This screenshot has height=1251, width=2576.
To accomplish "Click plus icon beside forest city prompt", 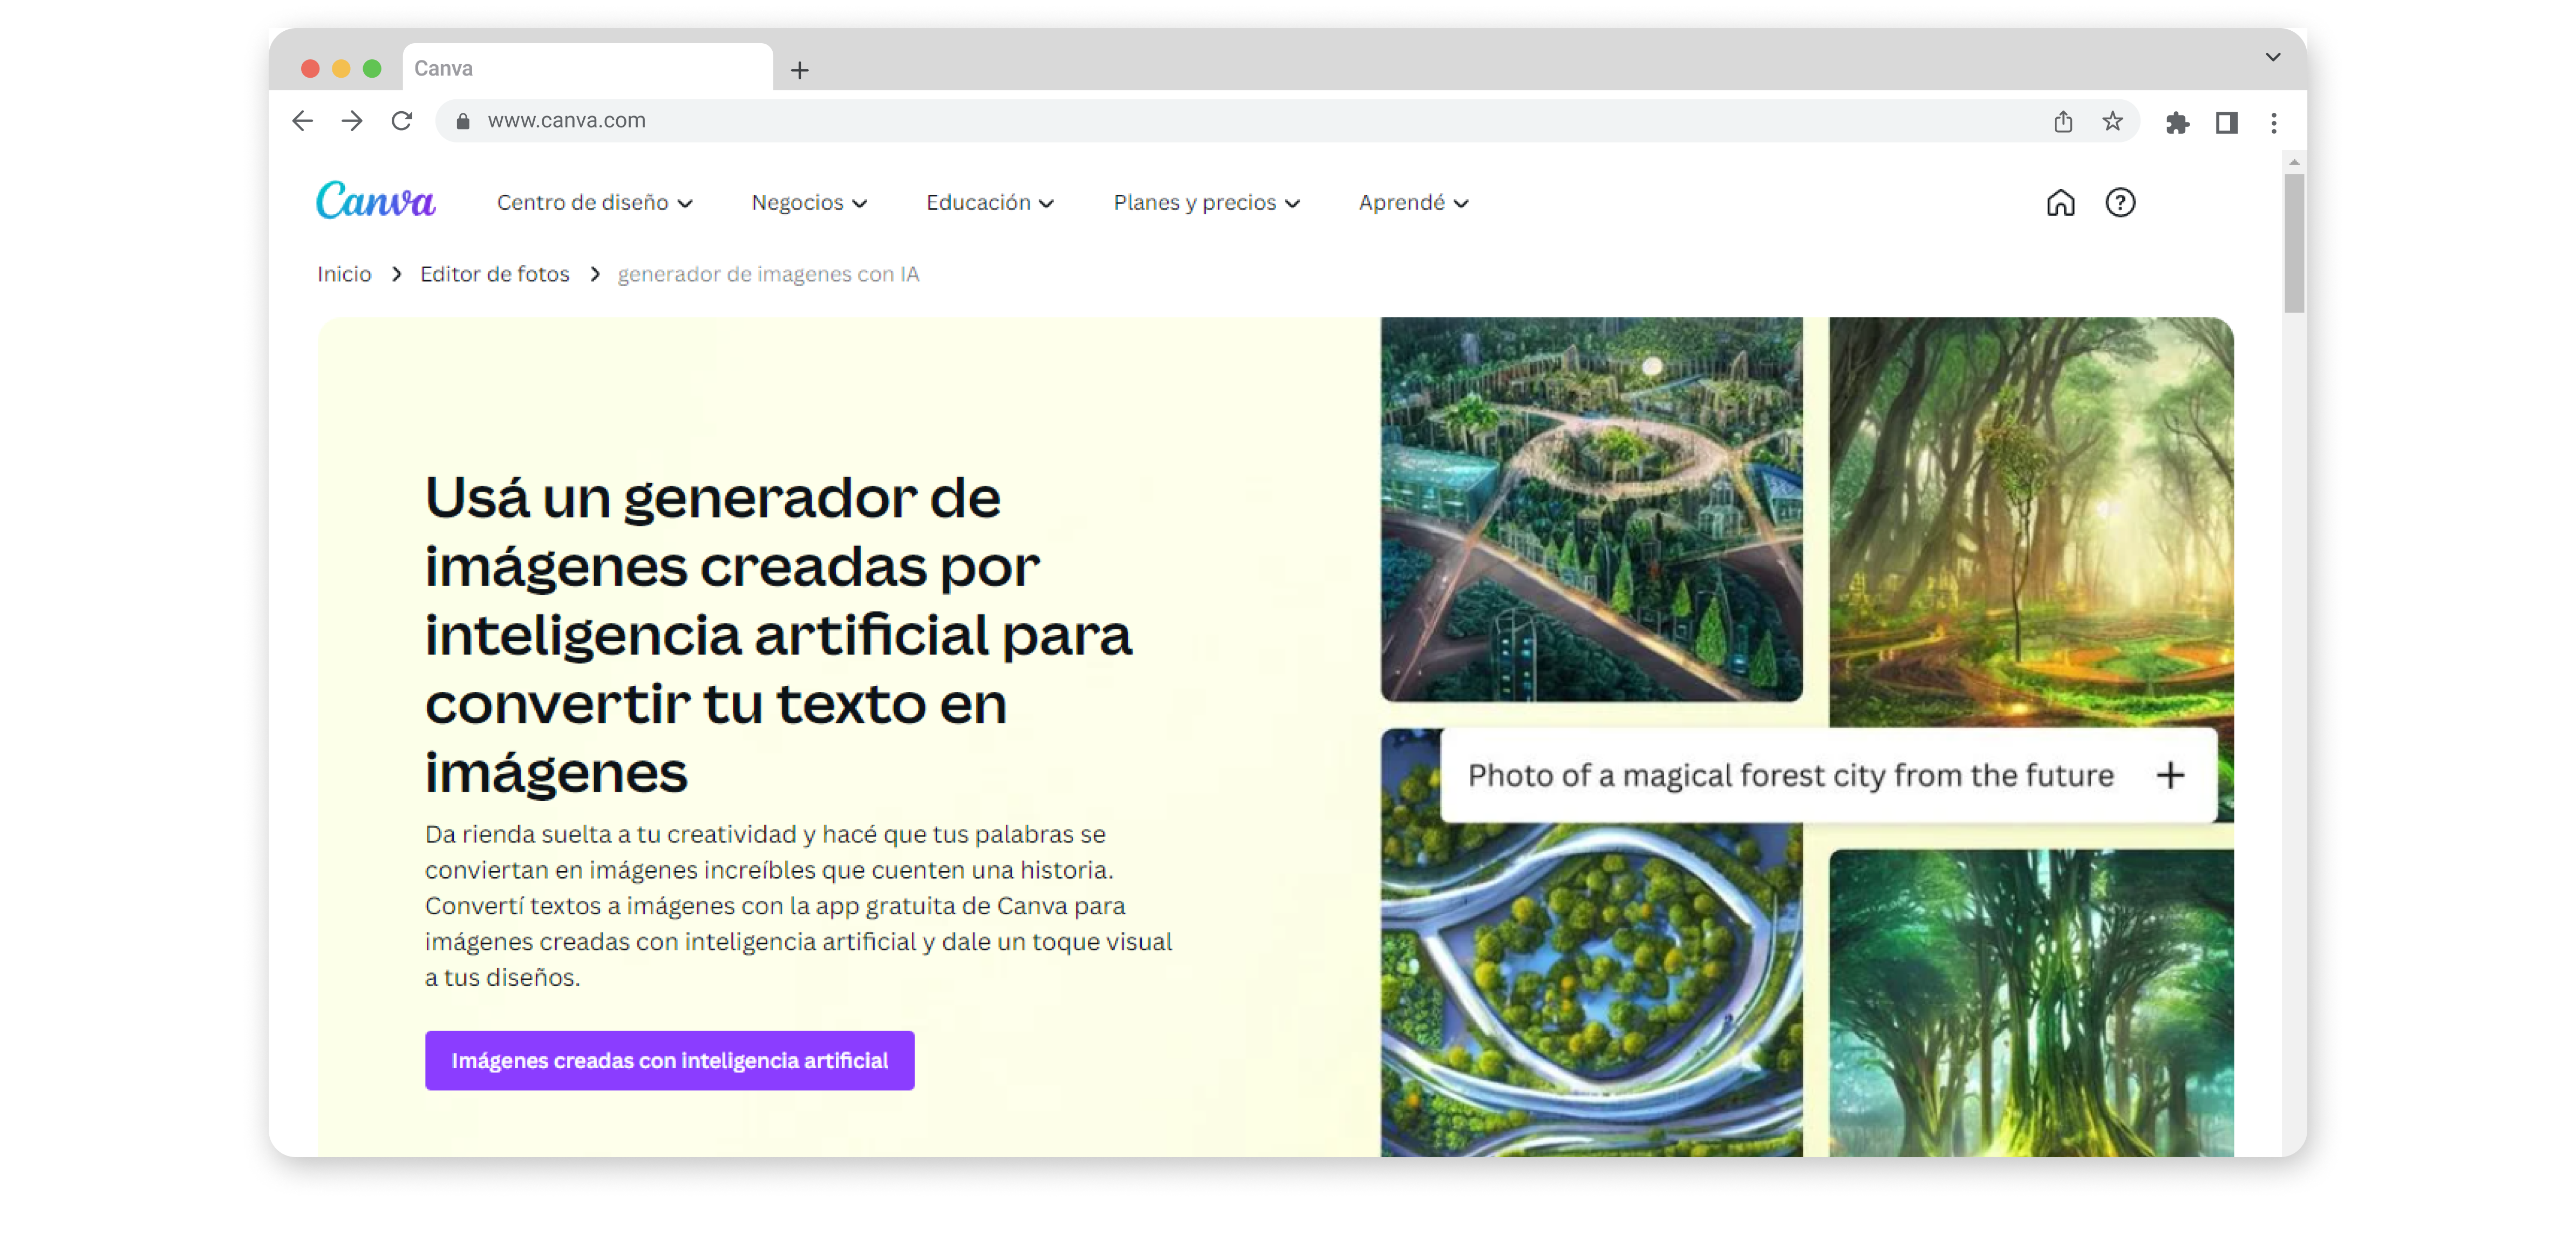I will pos(2169,775).
